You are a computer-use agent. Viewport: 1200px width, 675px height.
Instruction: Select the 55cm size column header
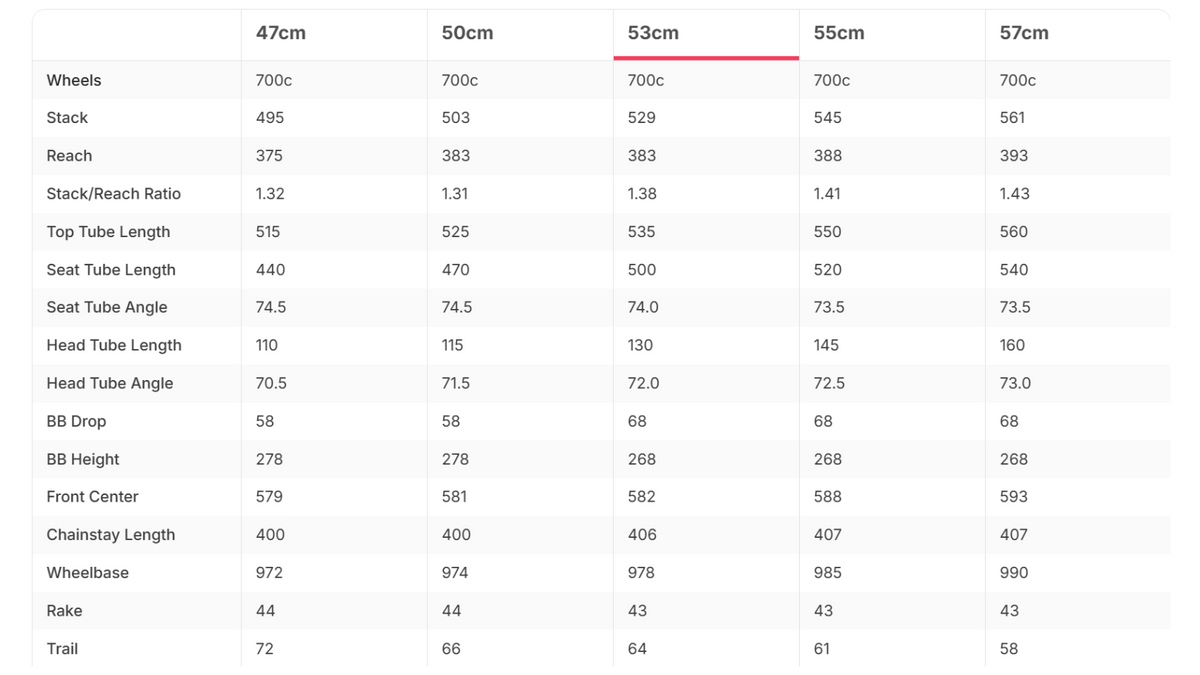pyautogui.click(x=839, y=33)
